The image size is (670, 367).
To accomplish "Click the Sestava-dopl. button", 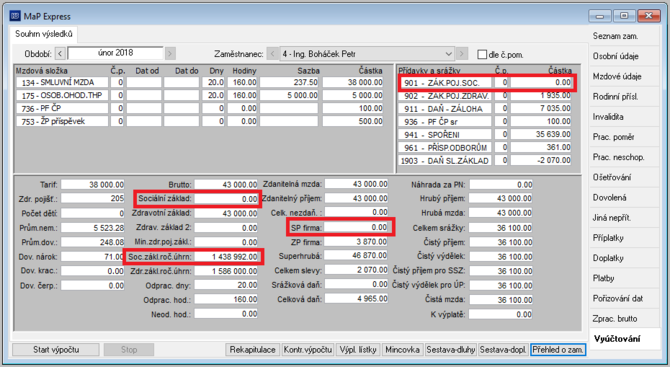I will (x=503, y=349).
